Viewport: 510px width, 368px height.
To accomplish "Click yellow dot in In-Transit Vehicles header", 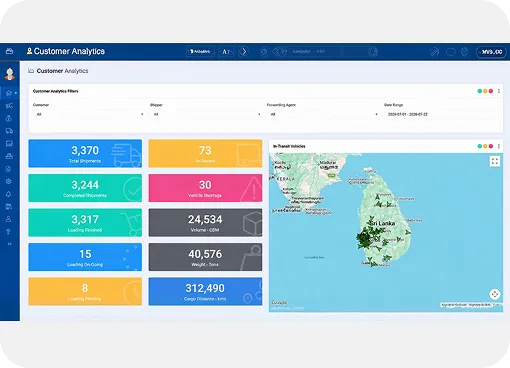I will coord(485,146).
